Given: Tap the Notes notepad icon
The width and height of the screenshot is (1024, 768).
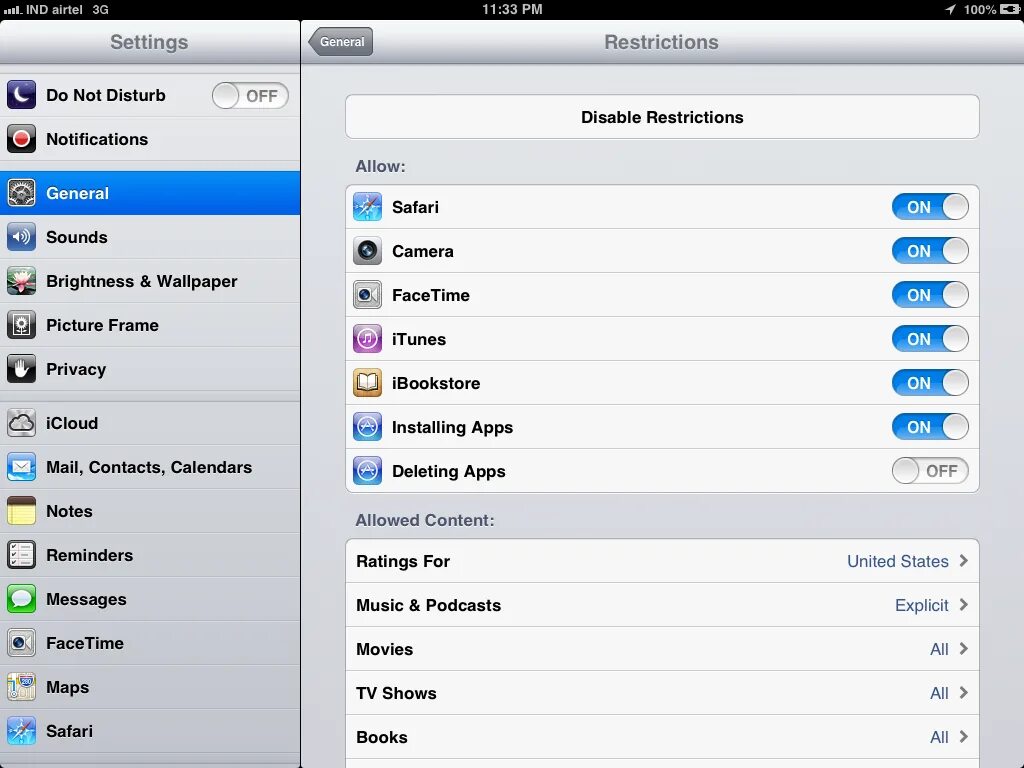Looking at the screenshot, I should coord(22,511).
